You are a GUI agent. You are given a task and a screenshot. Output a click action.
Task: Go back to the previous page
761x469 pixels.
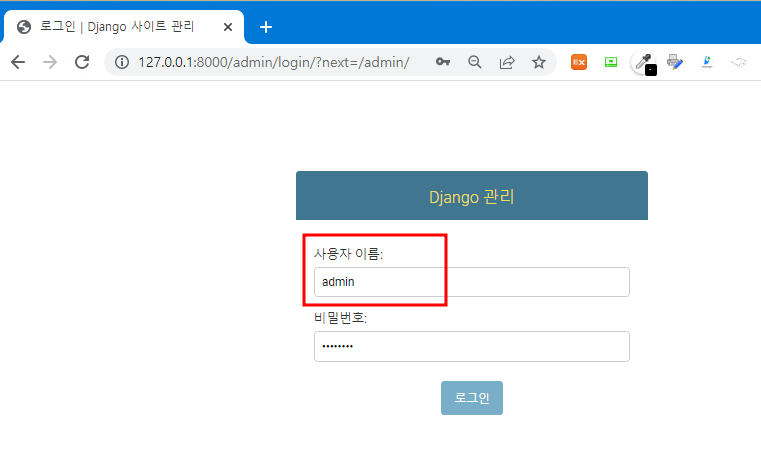18,62
